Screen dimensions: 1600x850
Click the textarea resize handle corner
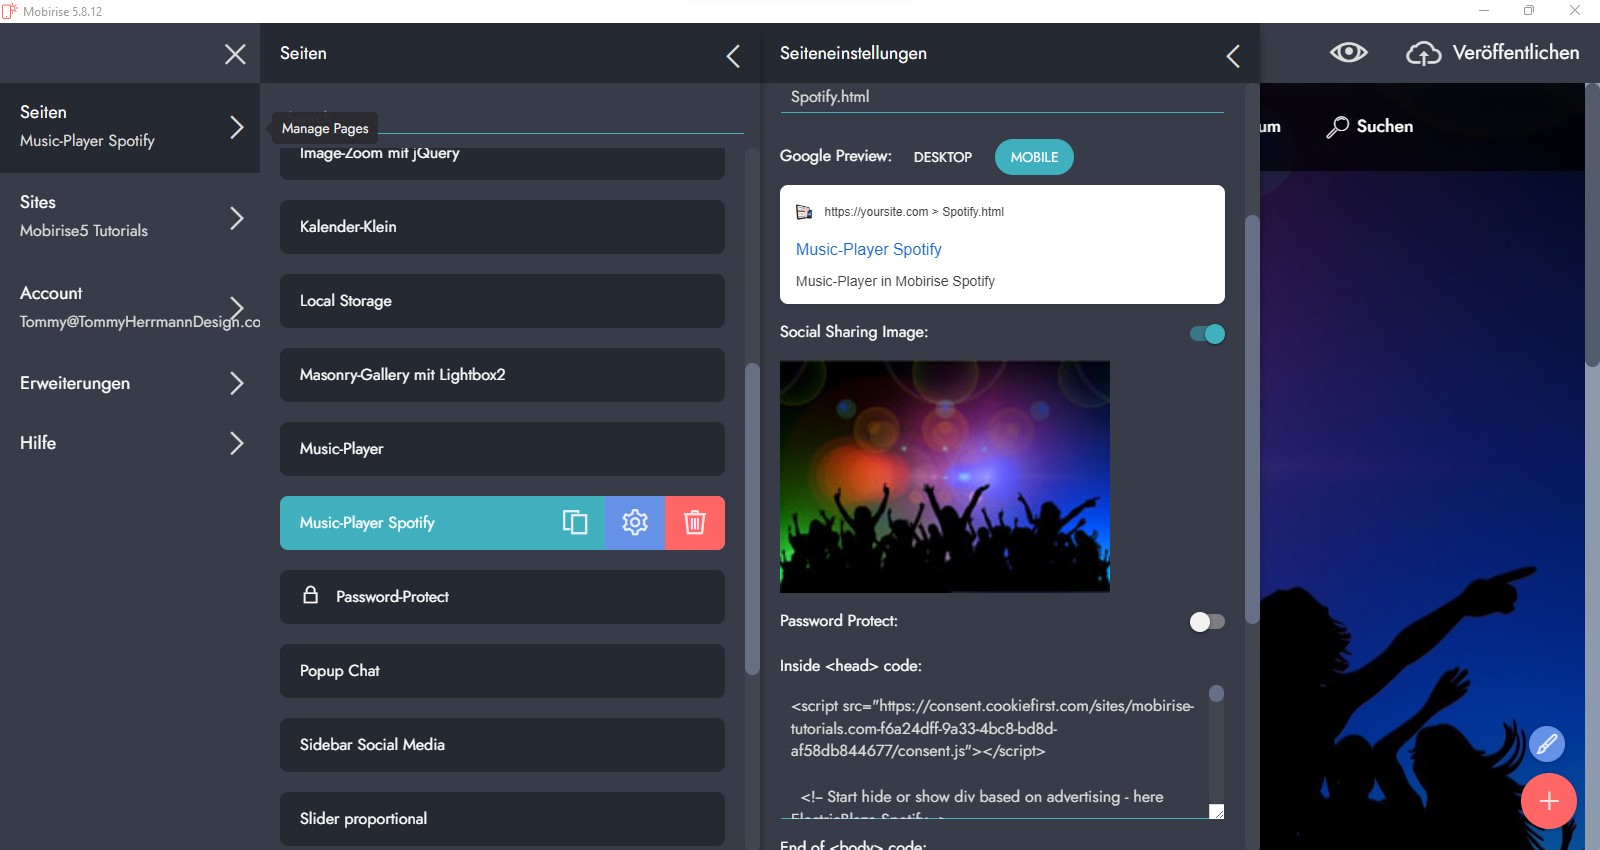click(x=1217, y=811)
